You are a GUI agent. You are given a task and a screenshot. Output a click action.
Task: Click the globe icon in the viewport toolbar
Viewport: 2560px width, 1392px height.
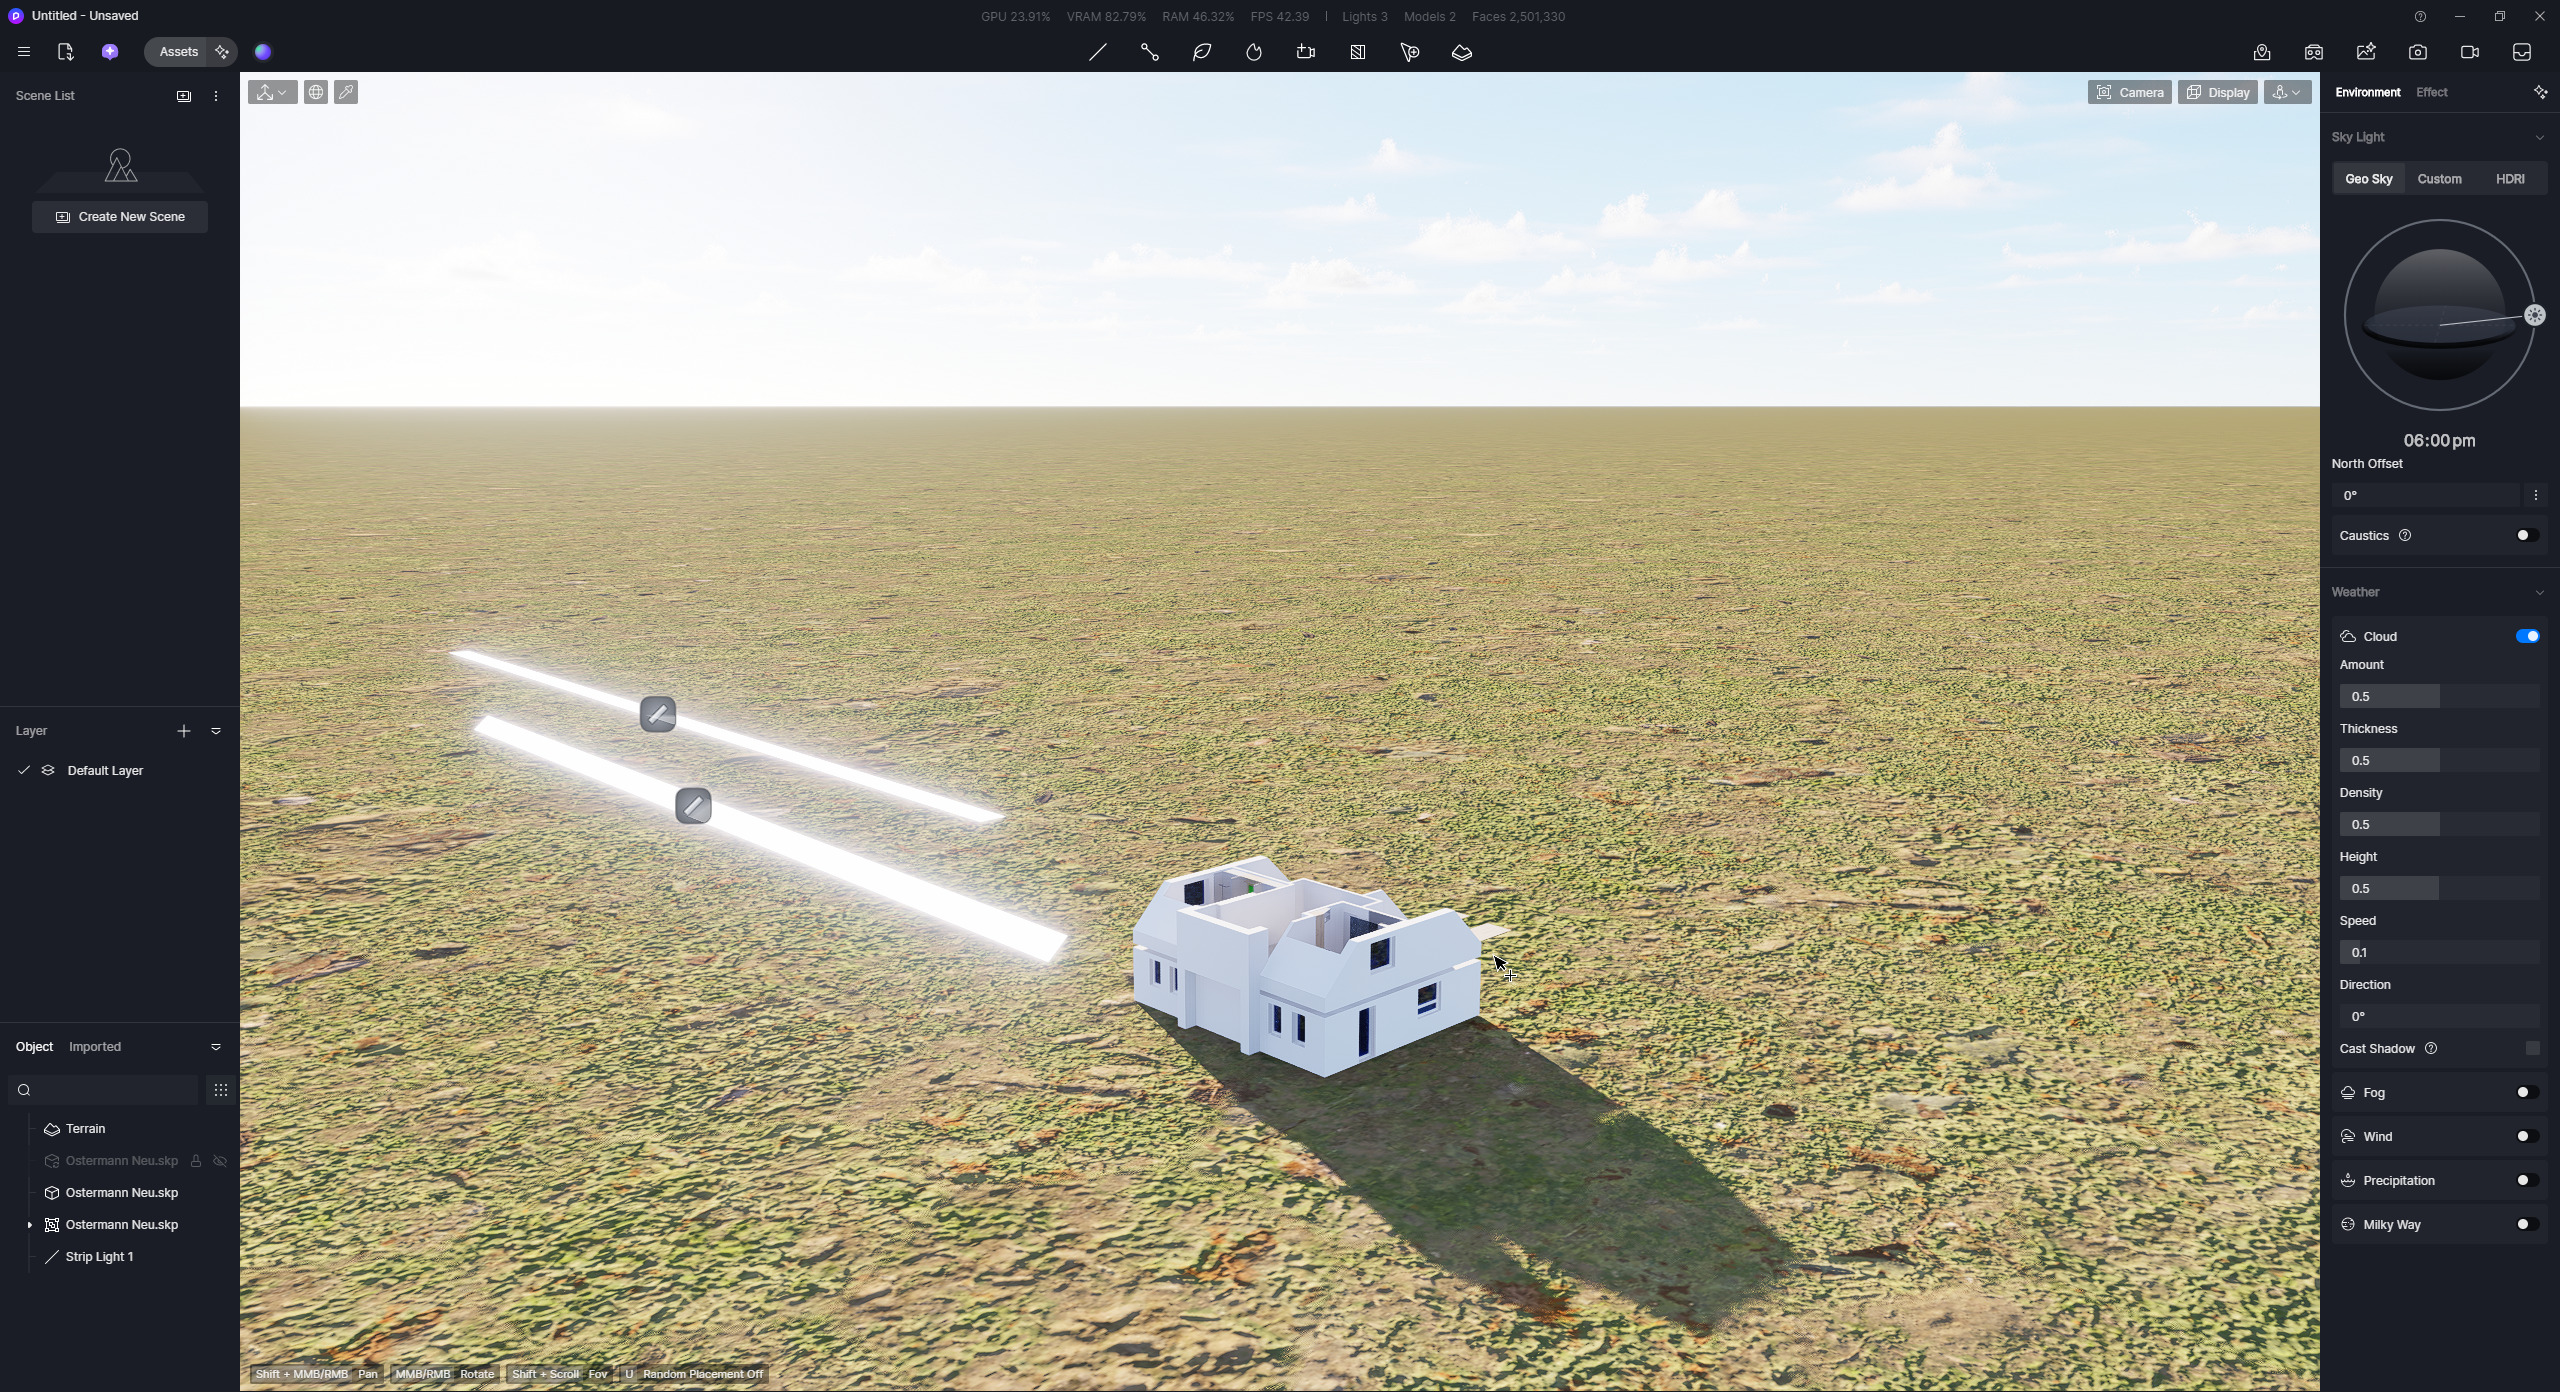(316, 92)
